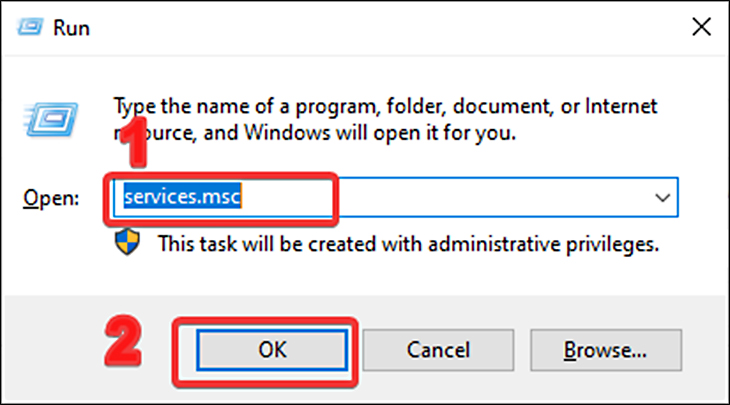The height and width of the screenshot is (405, 730).
Task: Click the "Windows will open it for you" line
Action: coord(379,133)
